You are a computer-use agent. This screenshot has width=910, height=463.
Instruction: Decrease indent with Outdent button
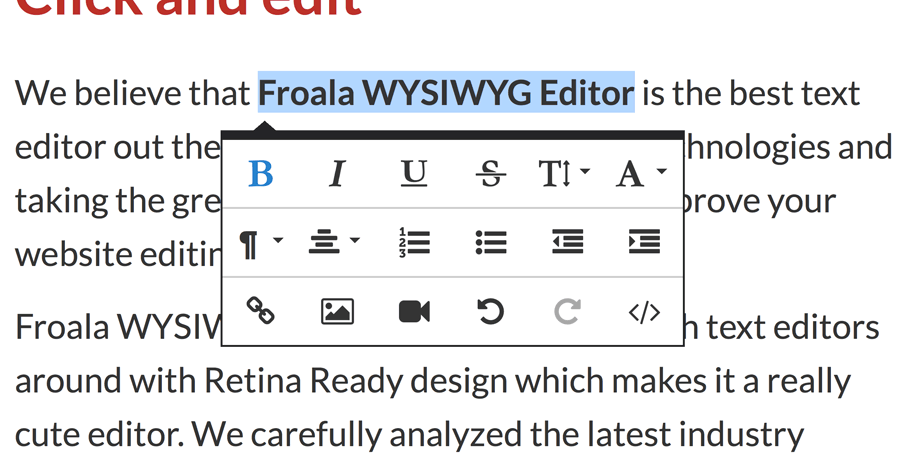click(x=567, y=243)
